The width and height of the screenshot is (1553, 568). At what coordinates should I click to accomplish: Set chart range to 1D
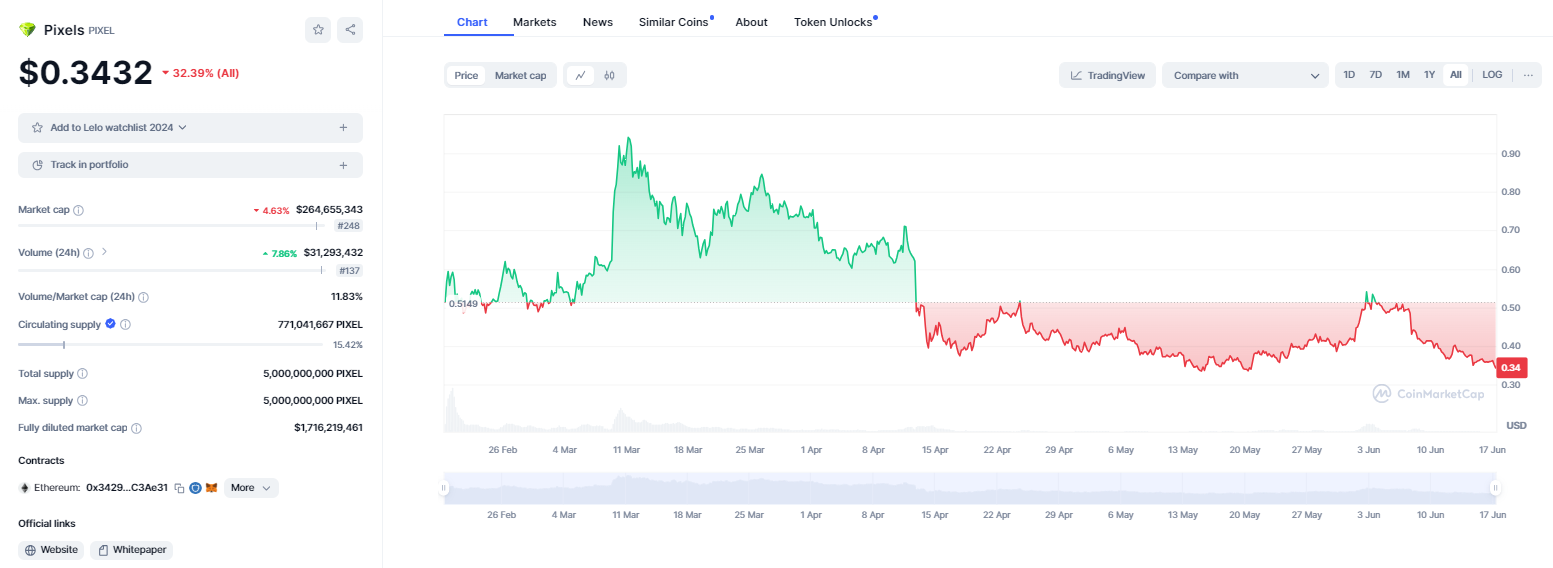[1349, 75]
